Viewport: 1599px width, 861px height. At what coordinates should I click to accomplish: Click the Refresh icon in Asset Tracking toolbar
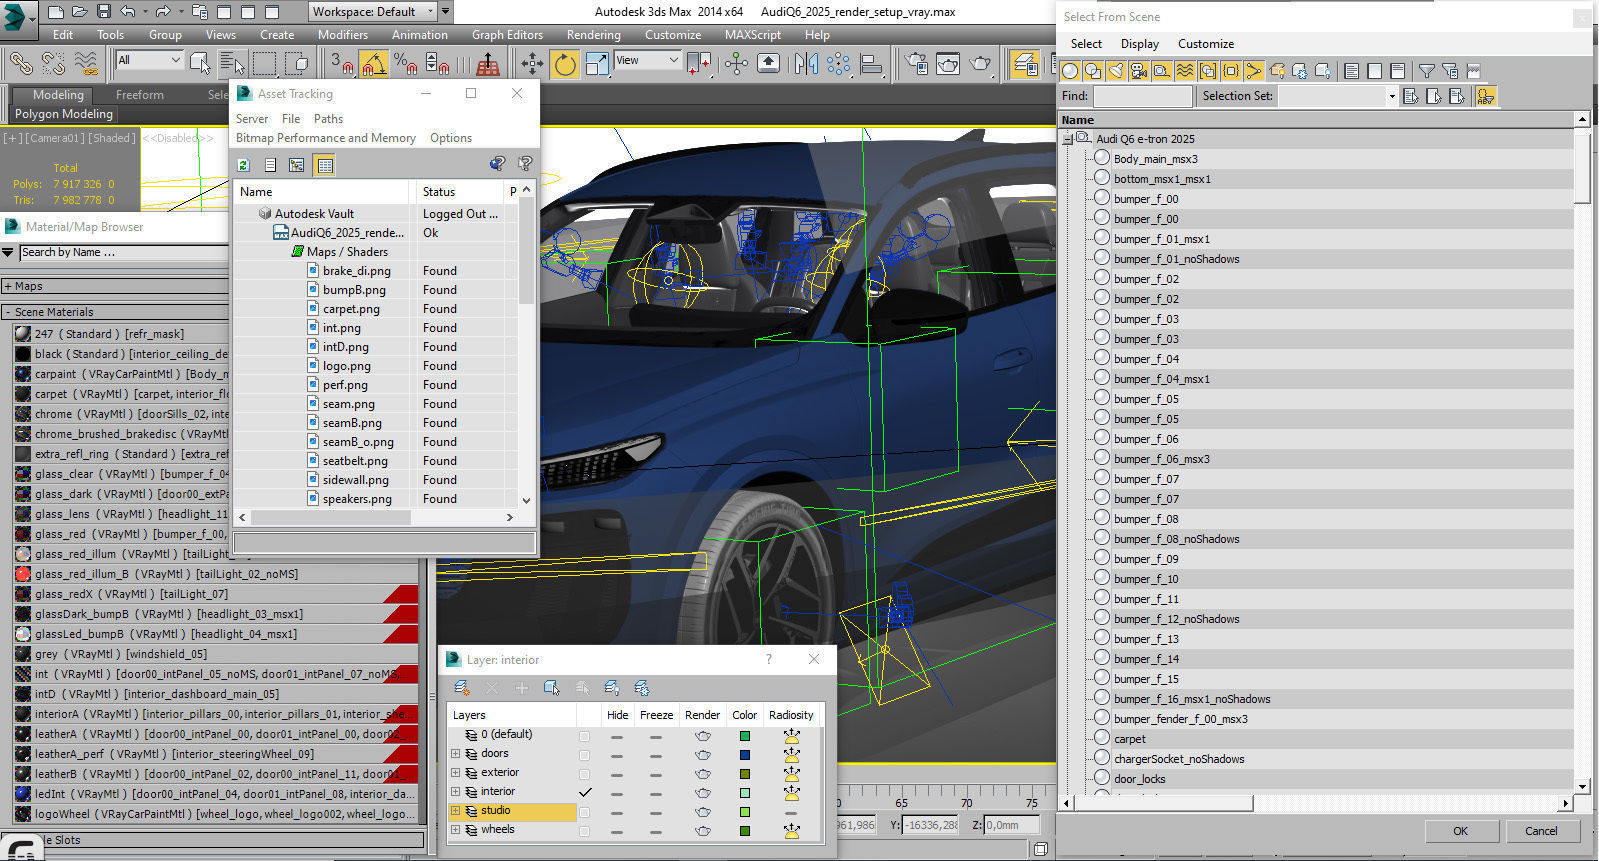[243, 165]
